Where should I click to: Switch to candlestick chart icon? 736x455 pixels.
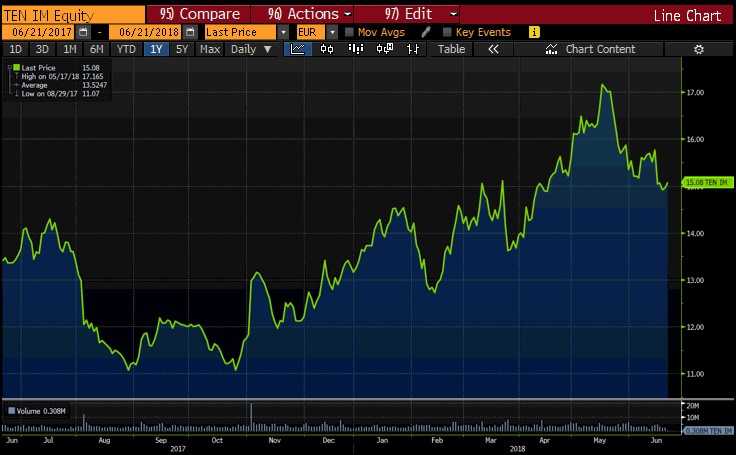coord(327,49)
